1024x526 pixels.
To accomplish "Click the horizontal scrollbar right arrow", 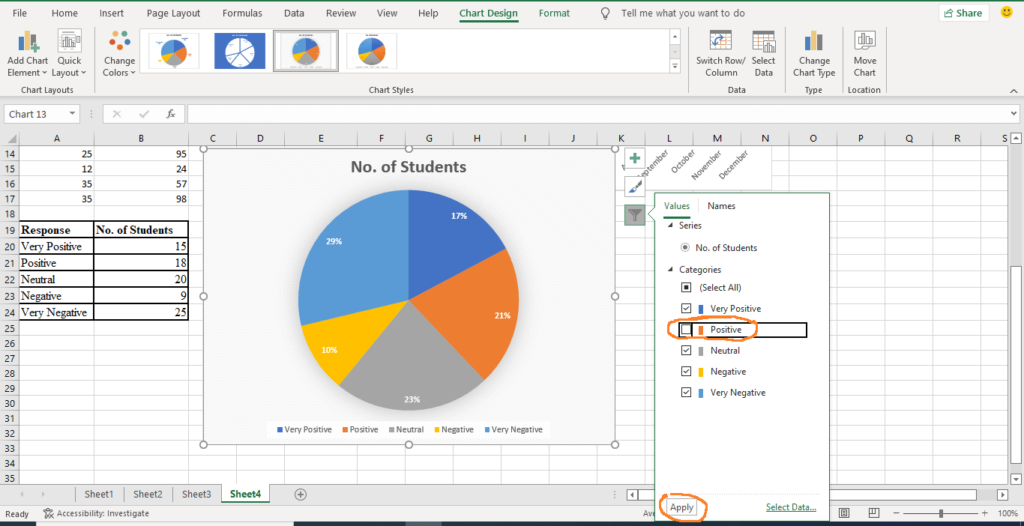I will pyautogui.click(x=1002, y=495).
